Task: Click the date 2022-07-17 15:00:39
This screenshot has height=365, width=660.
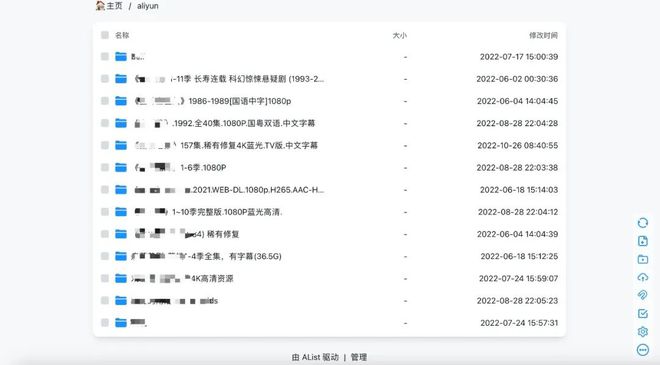Action: (519, 57)
